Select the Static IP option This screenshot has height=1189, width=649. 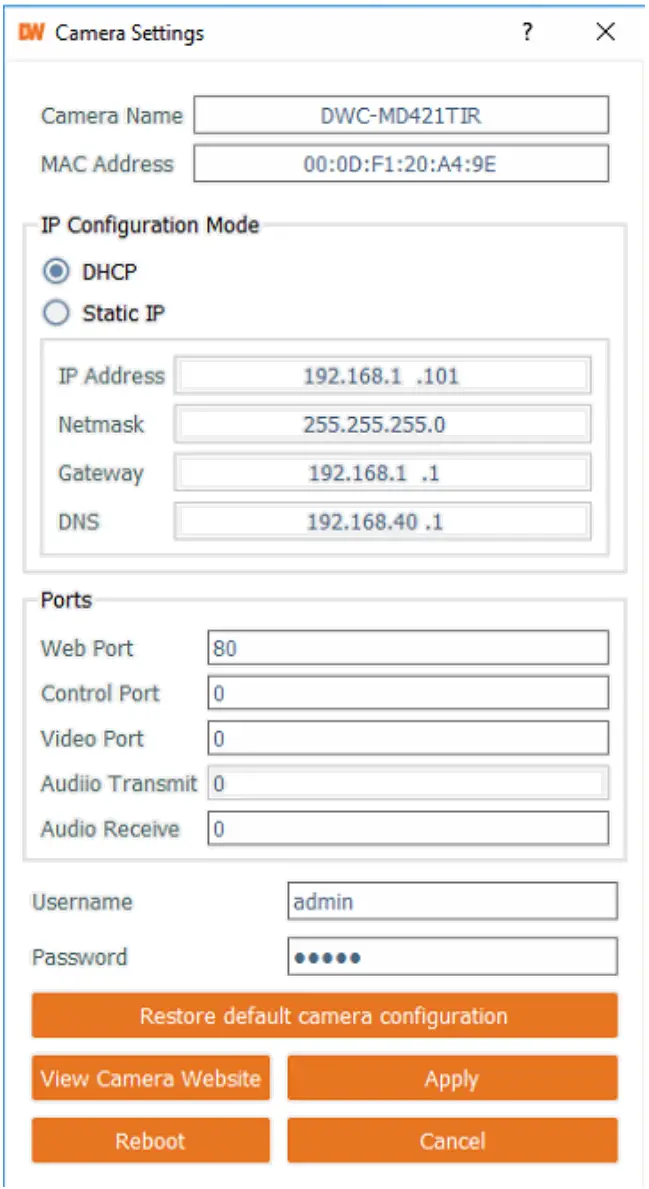[x=58, y=313]
